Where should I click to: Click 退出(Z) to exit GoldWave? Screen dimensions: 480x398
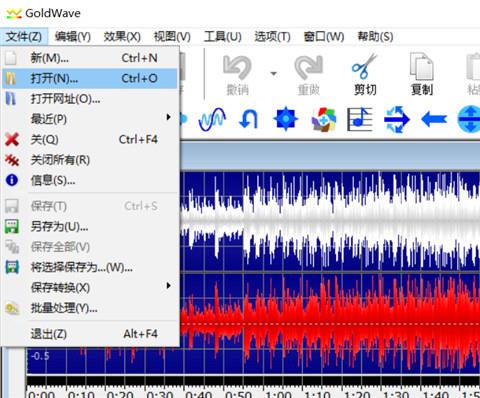pyautogui.click(x=90, y=334)
